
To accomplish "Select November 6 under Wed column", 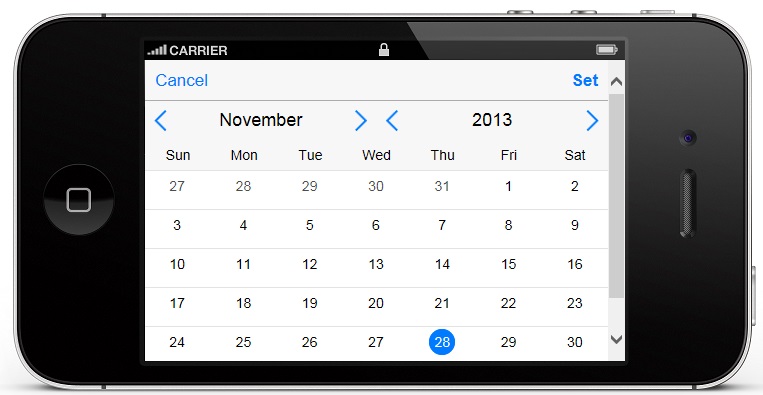I will [x=376, y=225].
